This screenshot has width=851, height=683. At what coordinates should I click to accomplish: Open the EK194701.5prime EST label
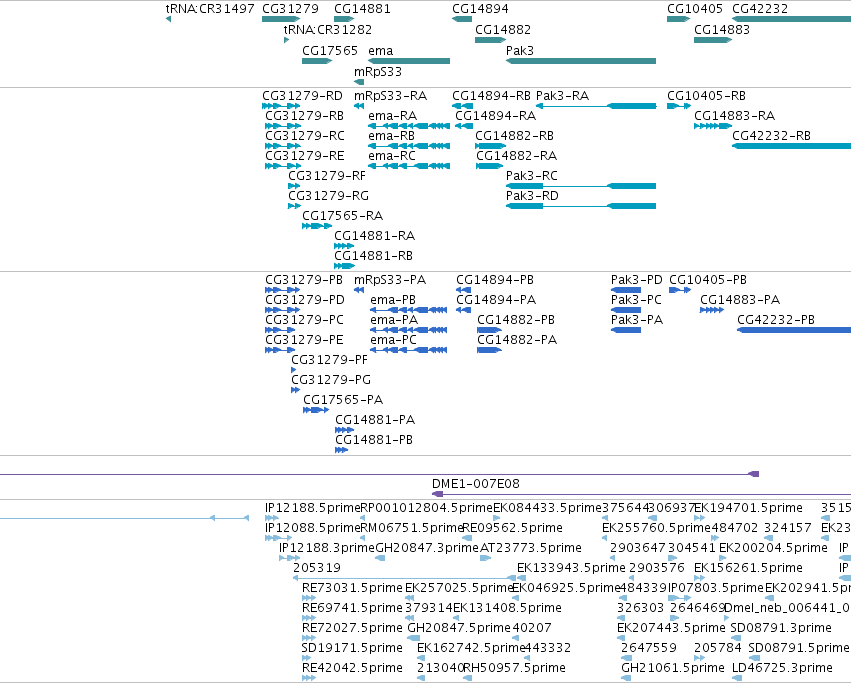[748, 508]
